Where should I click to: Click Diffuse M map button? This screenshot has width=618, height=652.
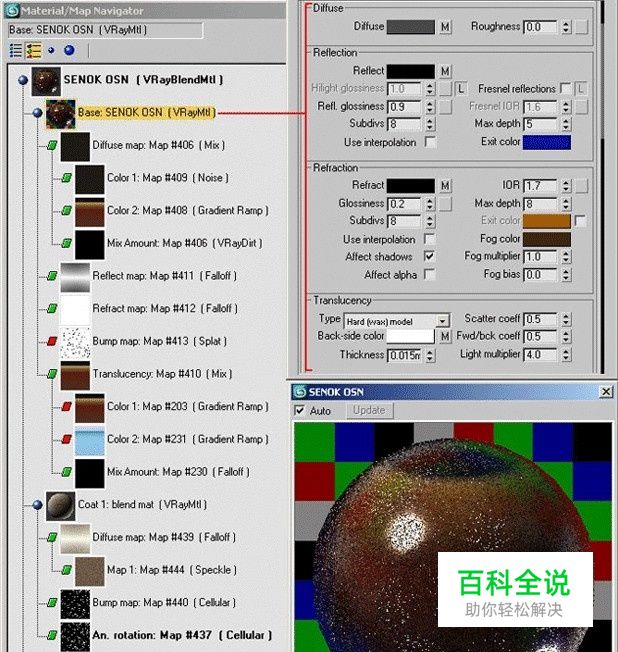point(445,27)
